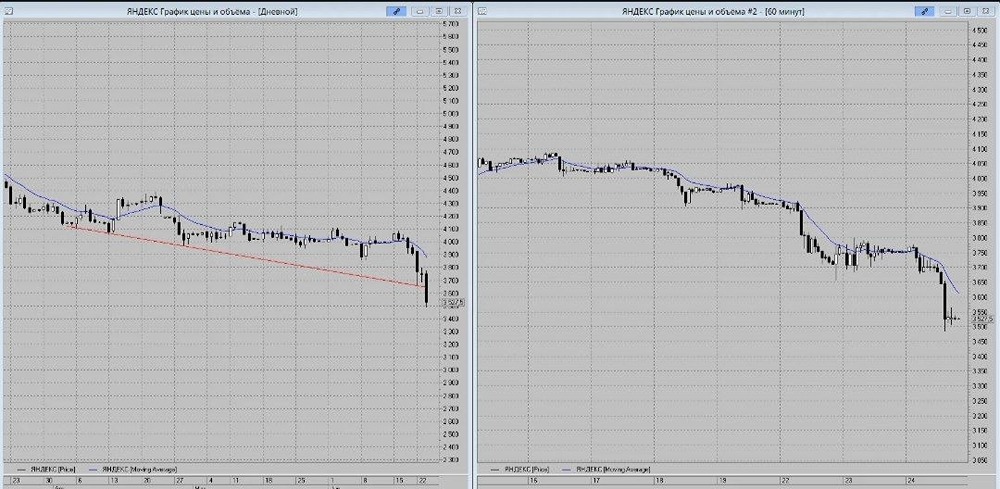Minimize the 60 минут chart window

click(x=949, y=11)
